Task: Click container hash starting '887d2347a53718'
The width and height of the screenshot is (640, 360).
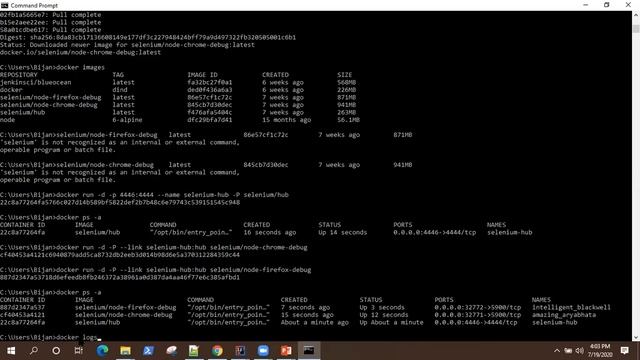Action: (120, 277)
